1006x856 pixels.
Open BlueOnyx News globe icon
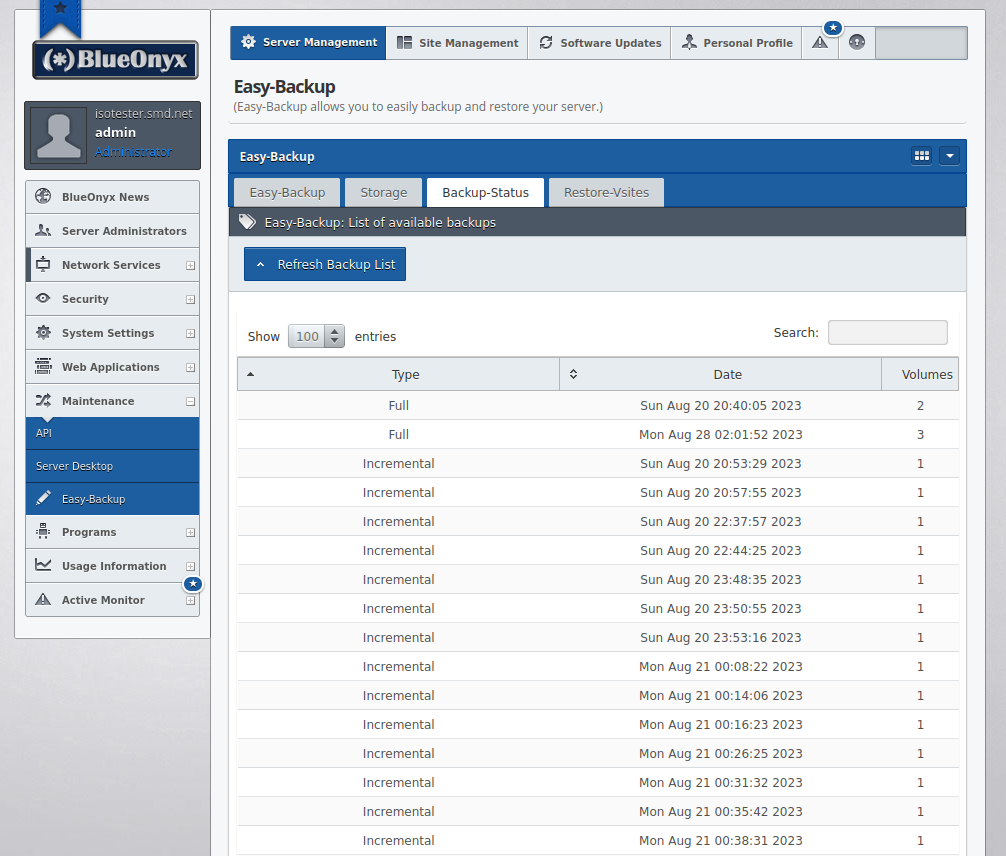43,196
